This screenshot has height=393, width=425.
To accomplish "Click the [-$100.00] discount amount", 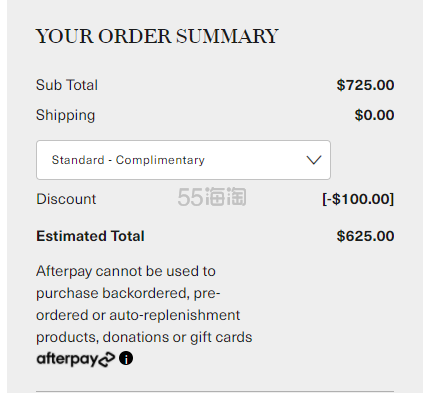I will [x=358, y=199].
